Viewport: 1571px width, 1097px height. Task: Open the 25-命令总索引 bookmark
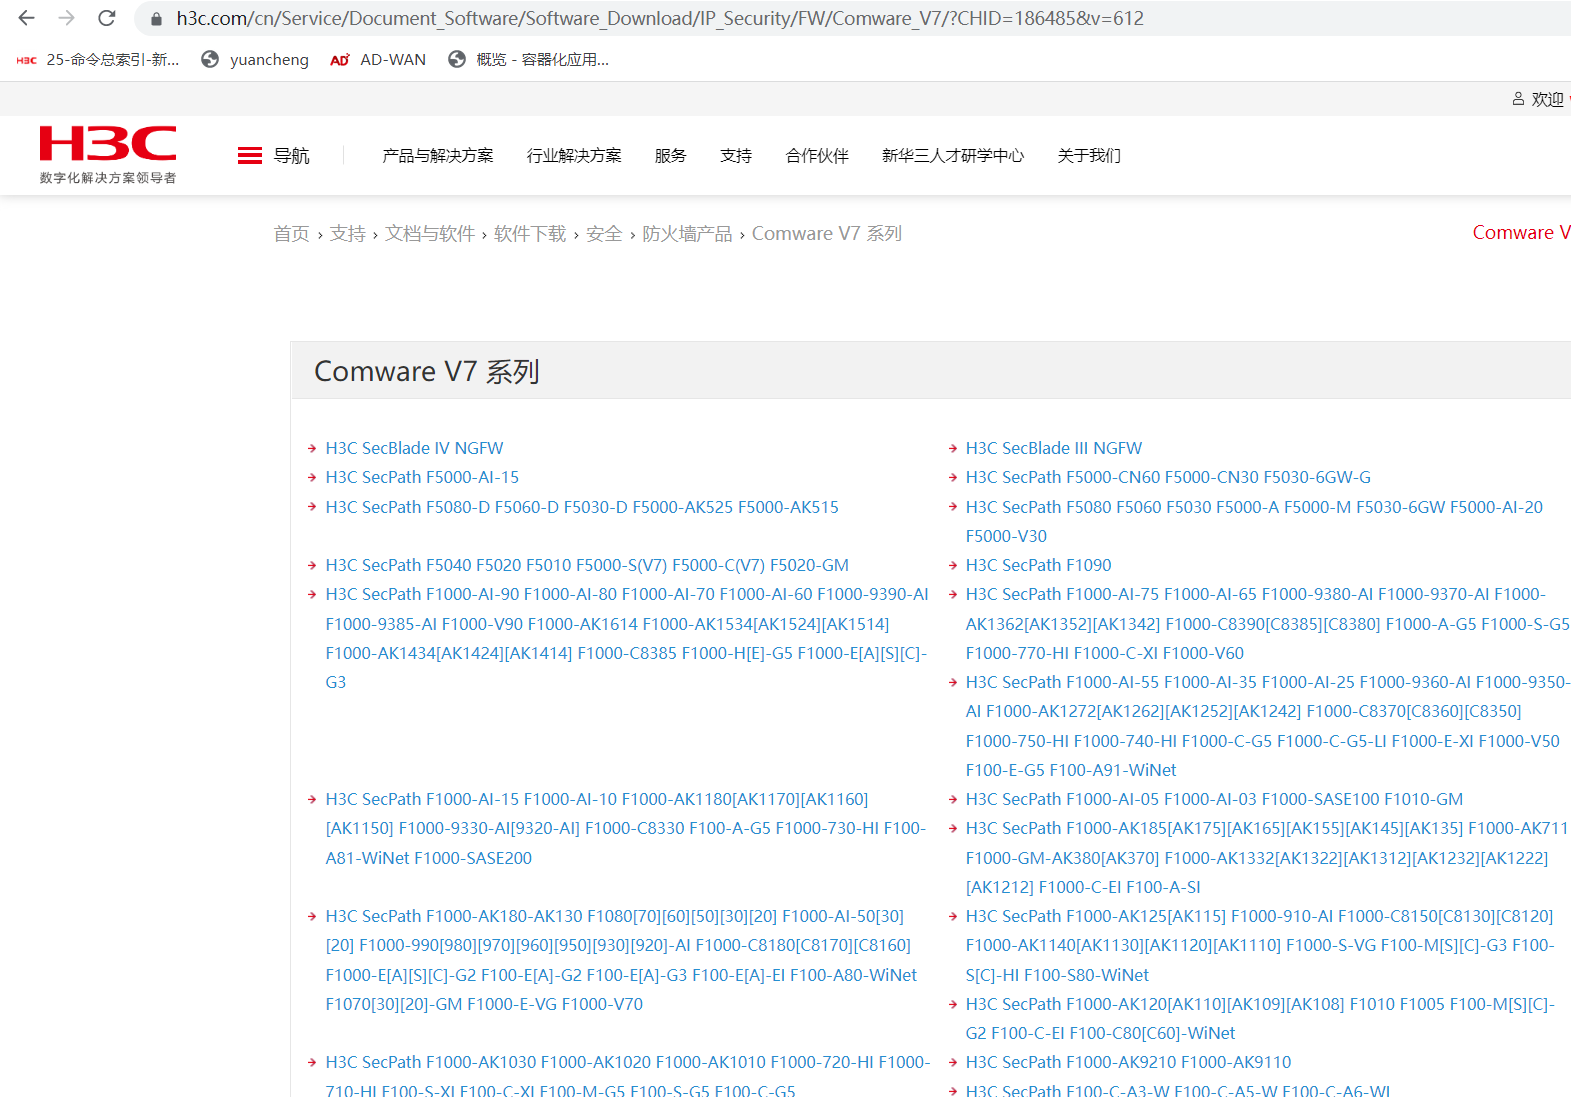[98, 60]
